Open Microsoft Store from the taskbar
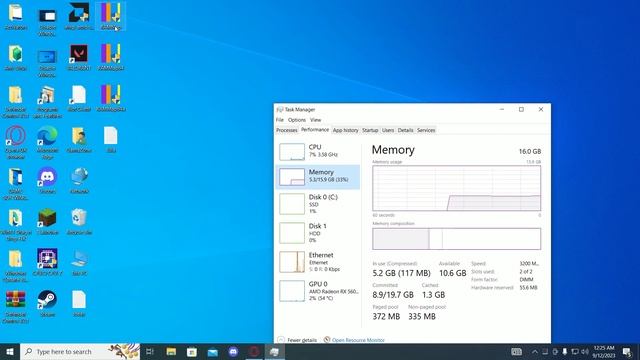Screen dimensions: 640x360 pos(192,351)
